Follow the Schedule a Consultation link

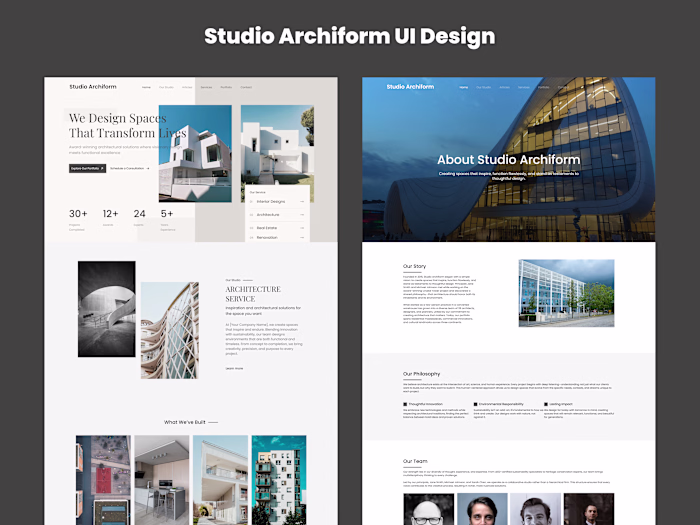pyautogui.click(x=130, y=169)
